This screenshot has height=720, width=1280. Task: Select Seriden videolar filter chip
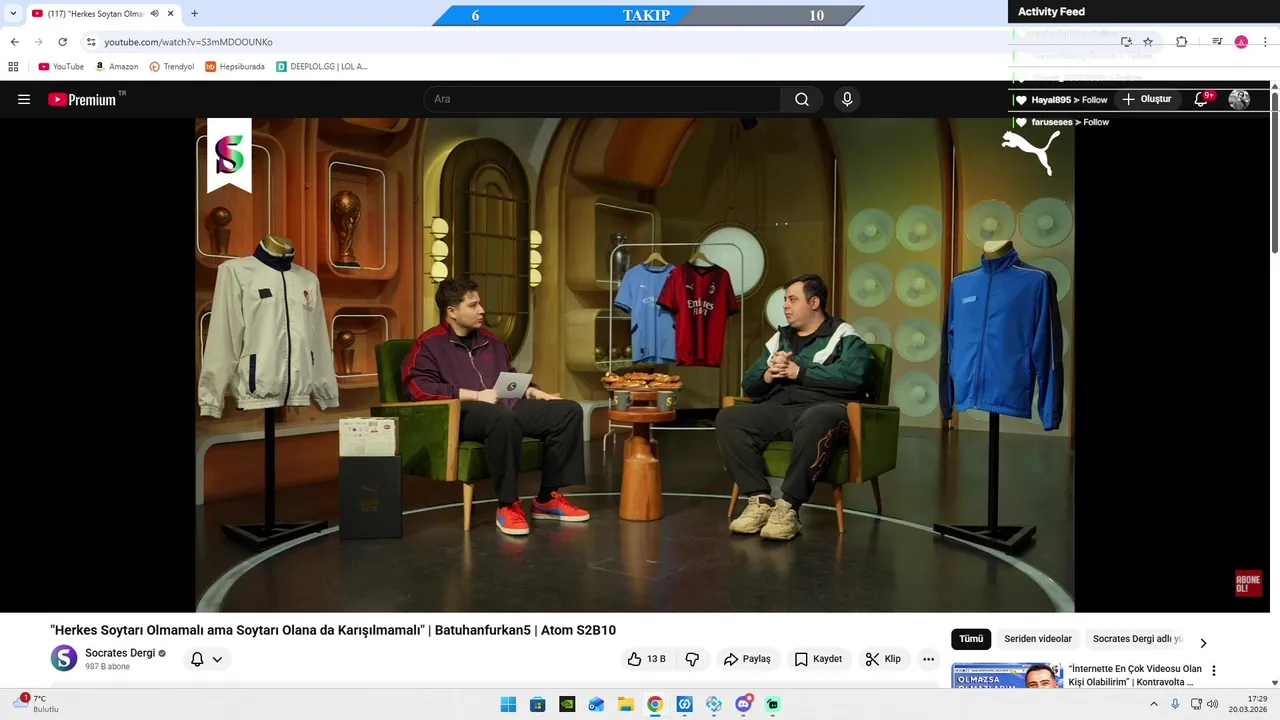[x=1038, y=639]
